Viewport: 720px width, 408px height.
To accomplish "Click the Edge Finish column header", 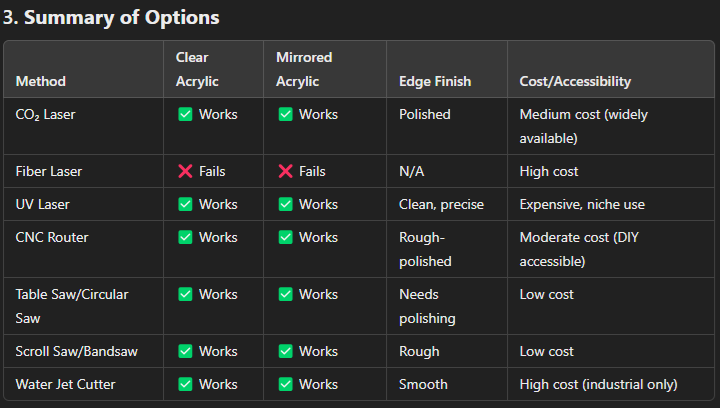I will (435, 81).
